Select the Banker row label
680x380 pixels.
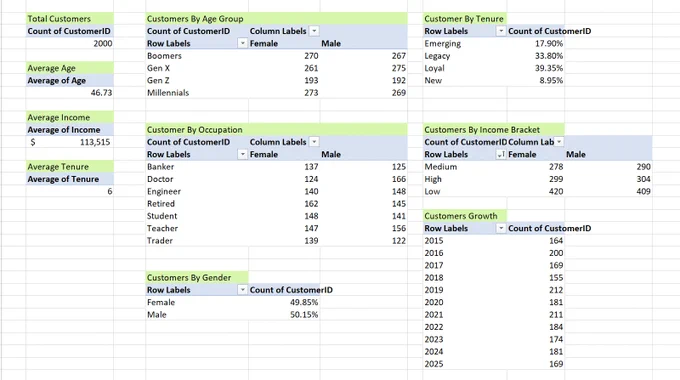click(x=197, y=167)
